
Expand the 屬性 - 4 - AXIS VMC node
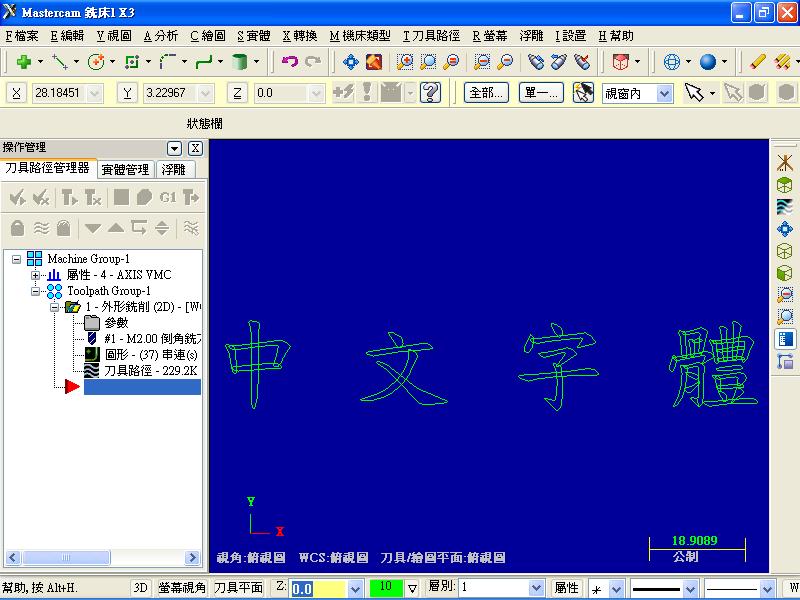pos(35,276)
